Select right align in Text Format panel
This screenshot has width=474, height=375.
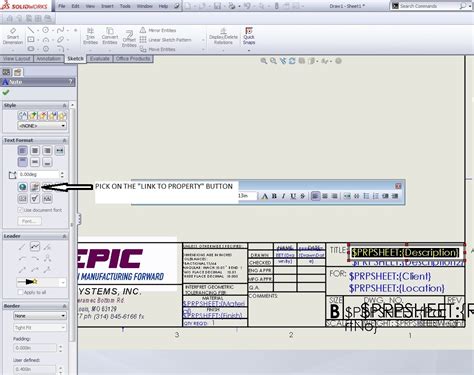point(47,151)
